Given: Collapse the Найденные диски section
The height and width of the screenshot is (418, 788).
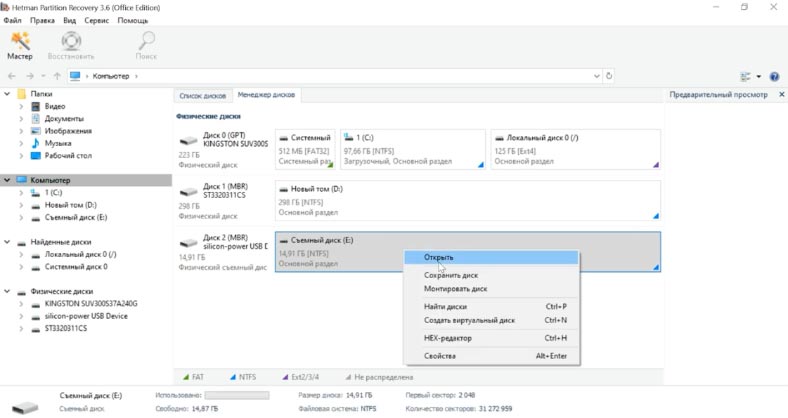Looking at the screenshot, I should [x=7, y=242].
